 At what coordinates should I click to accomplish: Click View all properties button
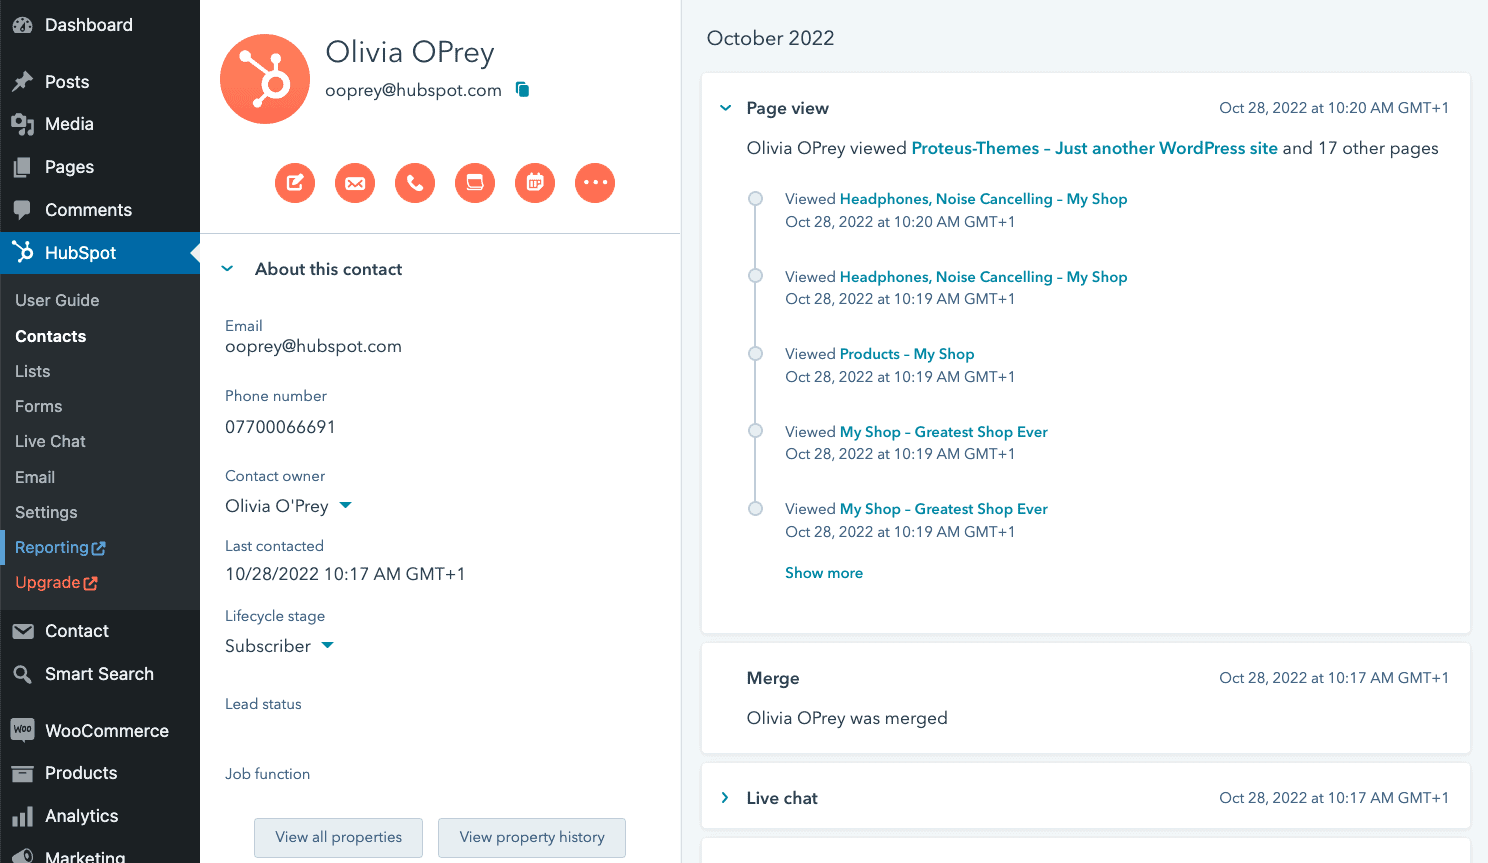pyautogui.click(x=338, y=838)
